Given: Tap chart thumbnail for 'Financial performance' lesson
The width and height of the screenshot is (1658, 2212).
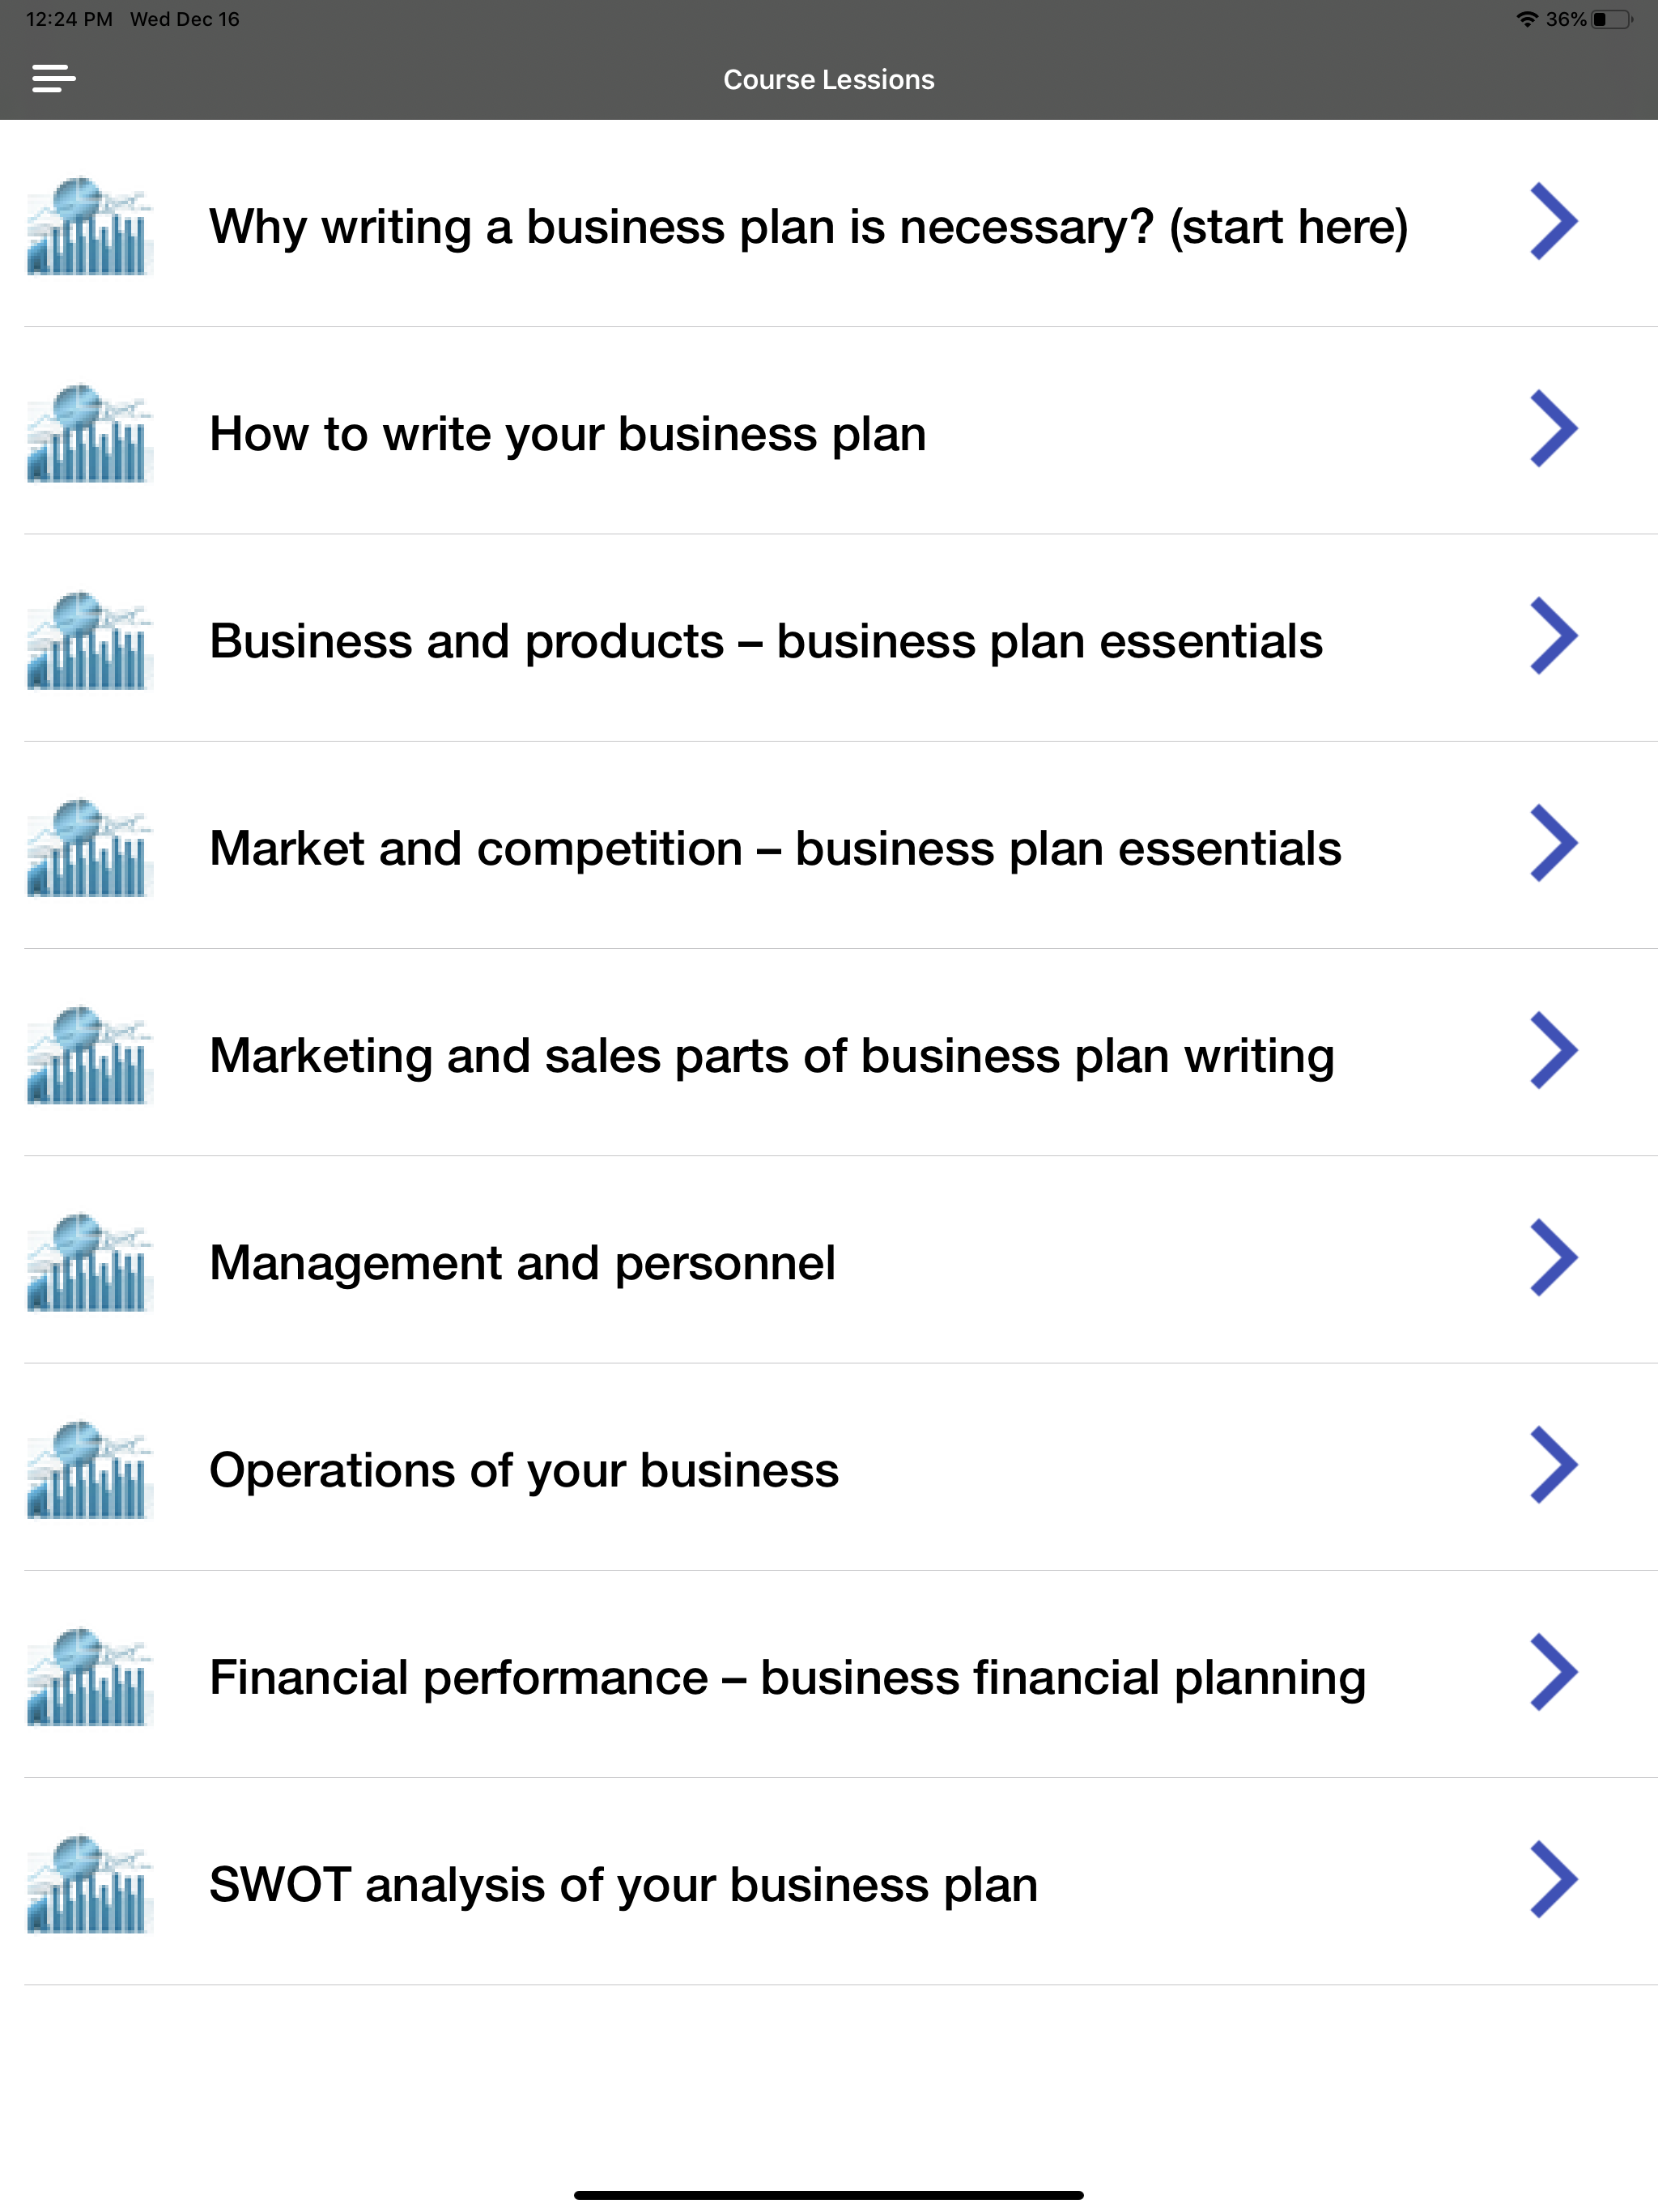Looking at the screenshot, I should (89, 1677).
